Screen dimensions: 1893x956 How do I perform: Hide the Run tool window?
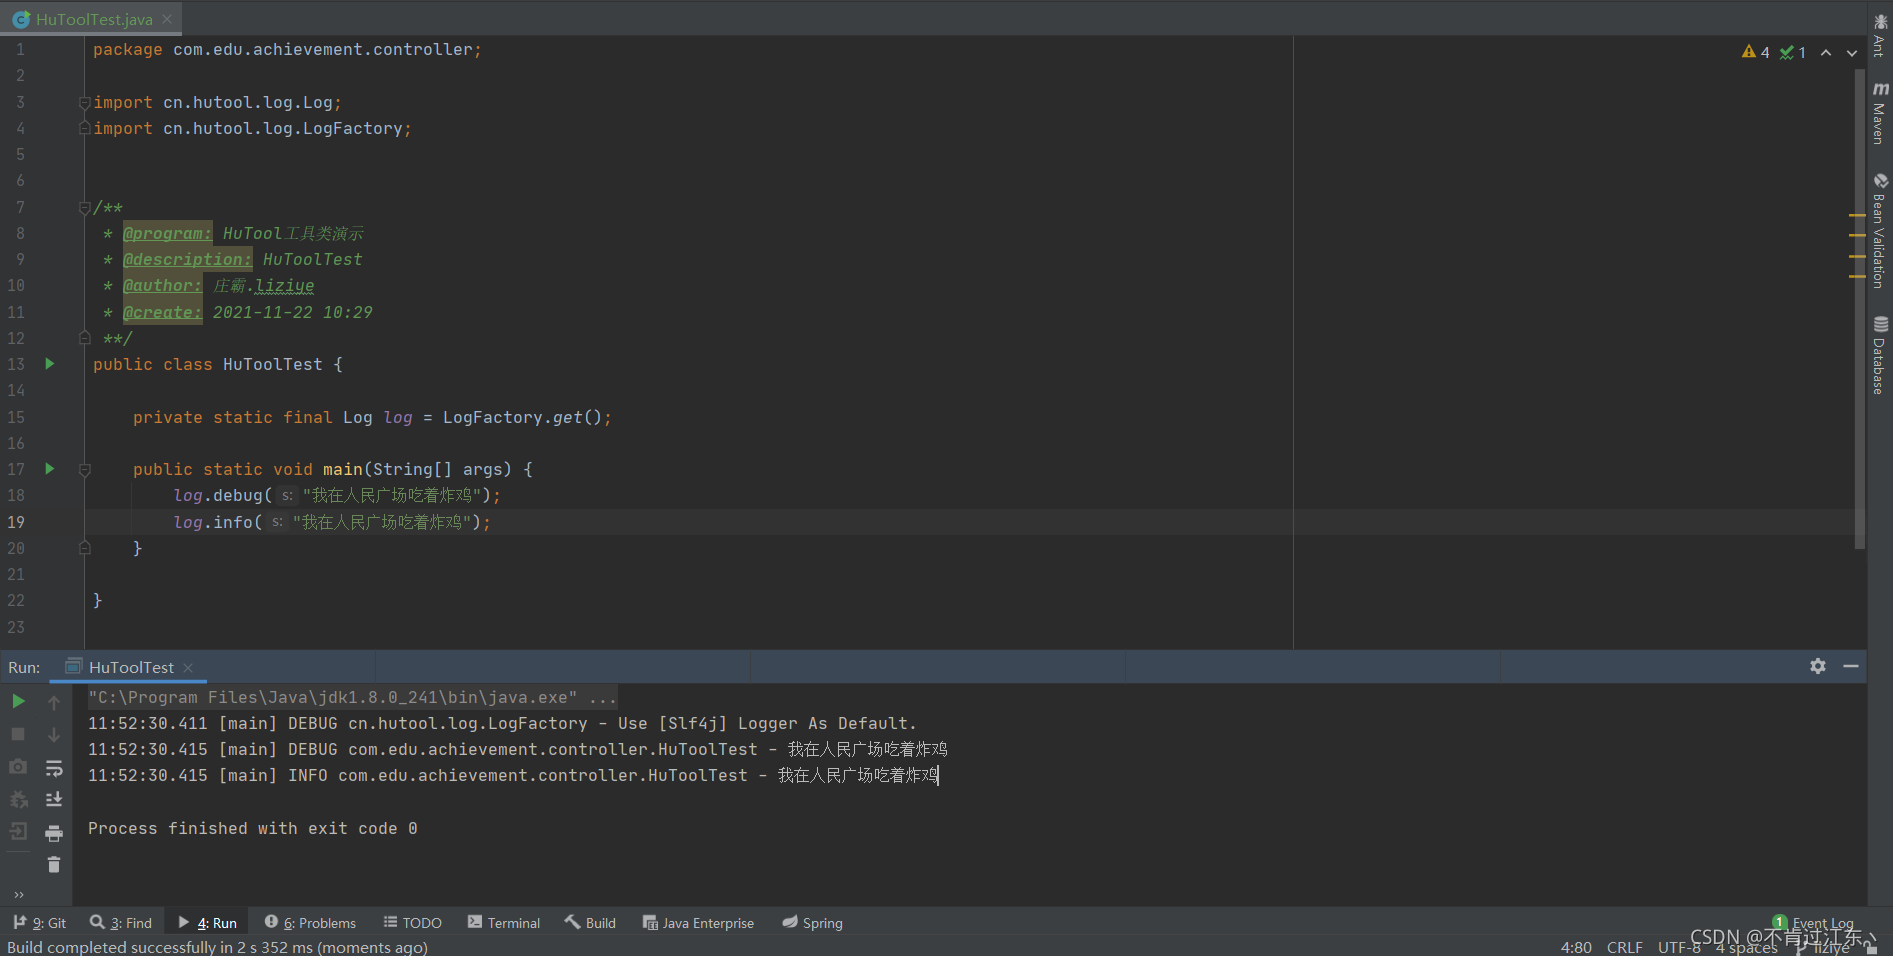coord(1851,666)
